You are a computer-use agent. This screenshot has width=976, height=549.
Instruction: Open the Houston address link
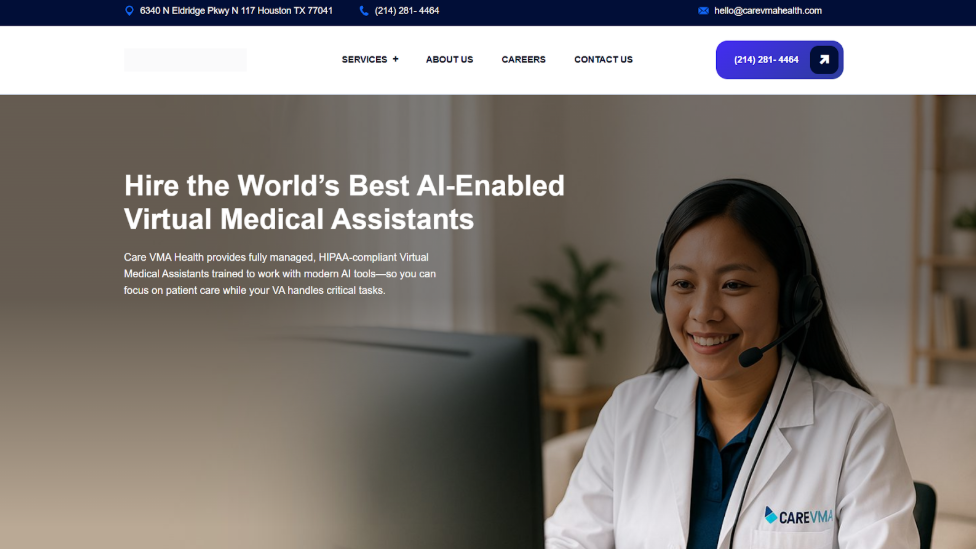pyautogui.click(x=236, y=11)
